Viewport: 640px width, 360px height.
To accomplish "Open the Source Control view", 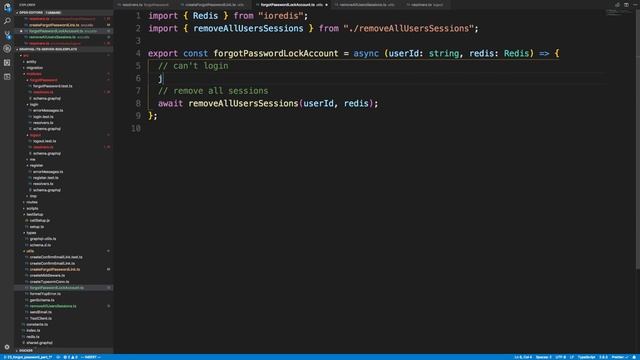I will (7, 35).
